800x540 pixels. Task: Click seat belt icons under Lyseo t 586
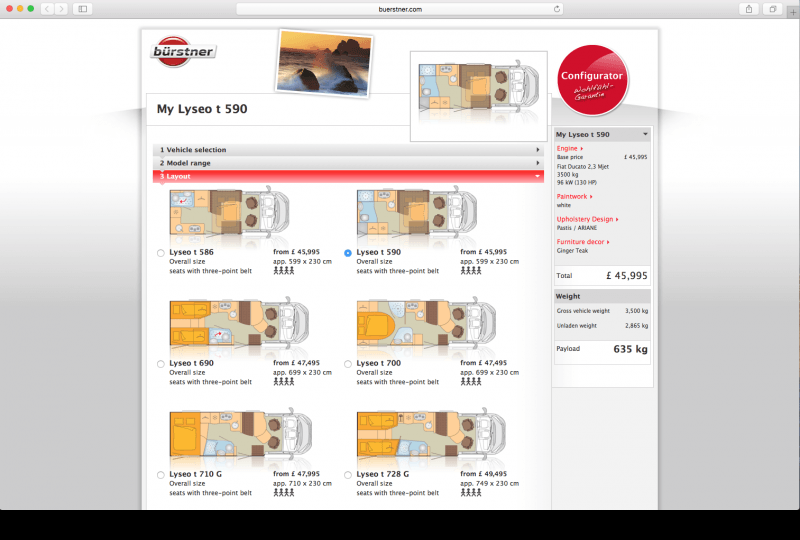click(x=284, y=271)
